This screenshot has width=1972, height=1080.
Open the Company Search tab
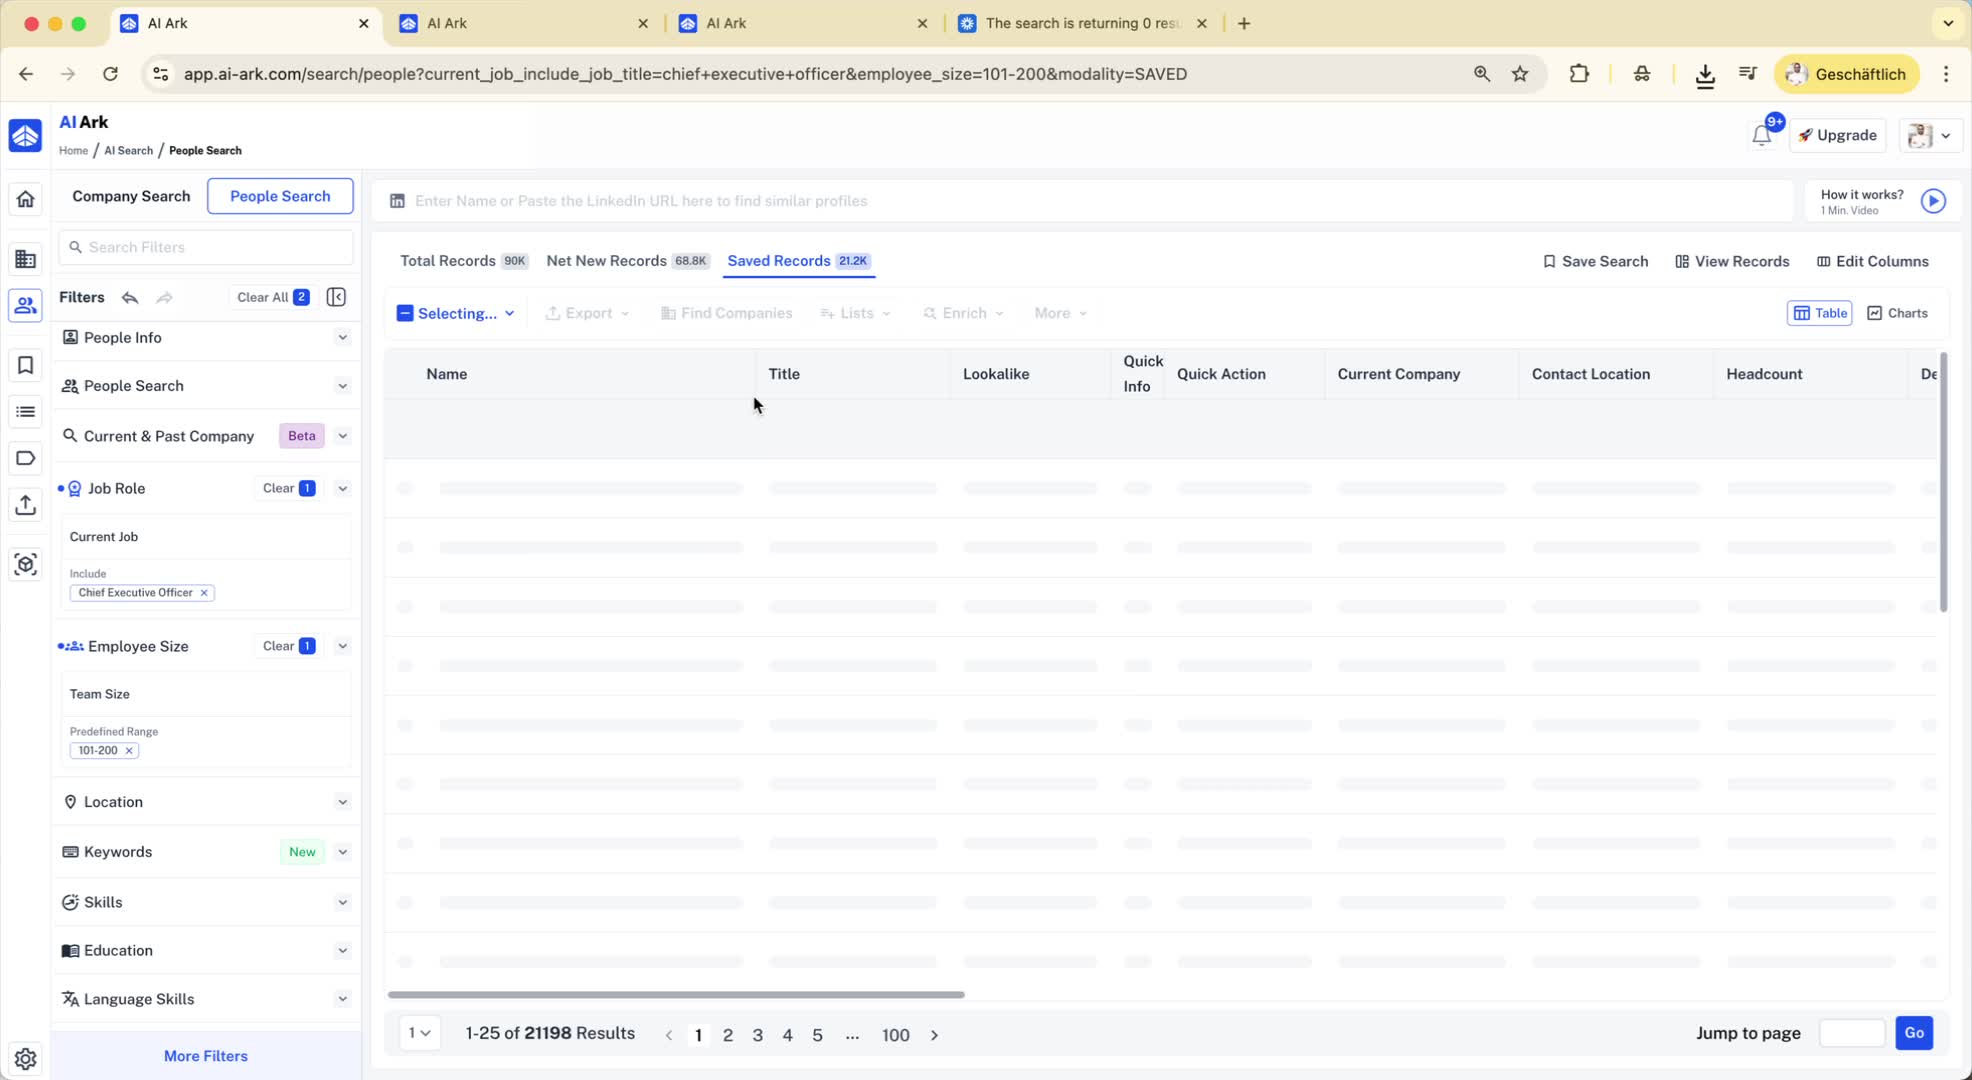click(x=131, y=196)
